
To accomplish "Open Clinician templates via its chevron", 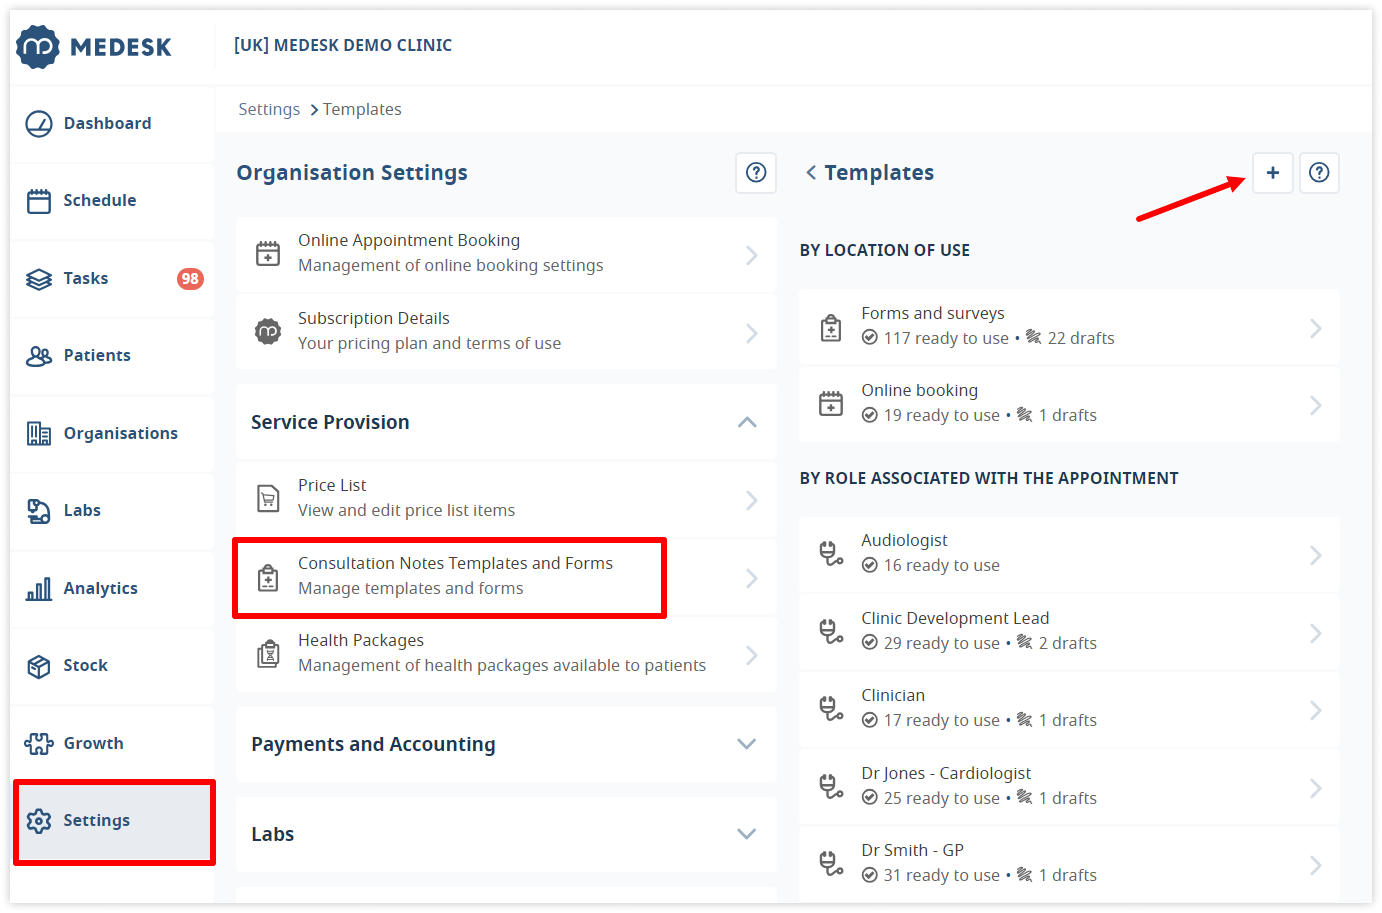I will point(1316,710).
